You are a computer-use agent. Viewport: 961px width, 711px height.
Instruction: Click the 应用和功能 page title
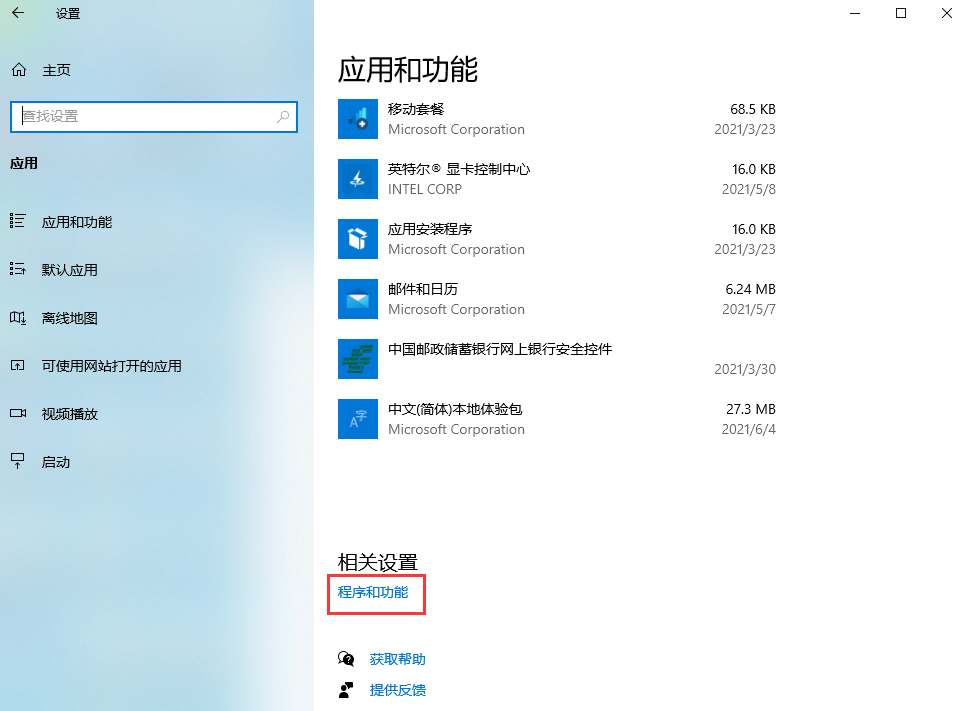408,69
